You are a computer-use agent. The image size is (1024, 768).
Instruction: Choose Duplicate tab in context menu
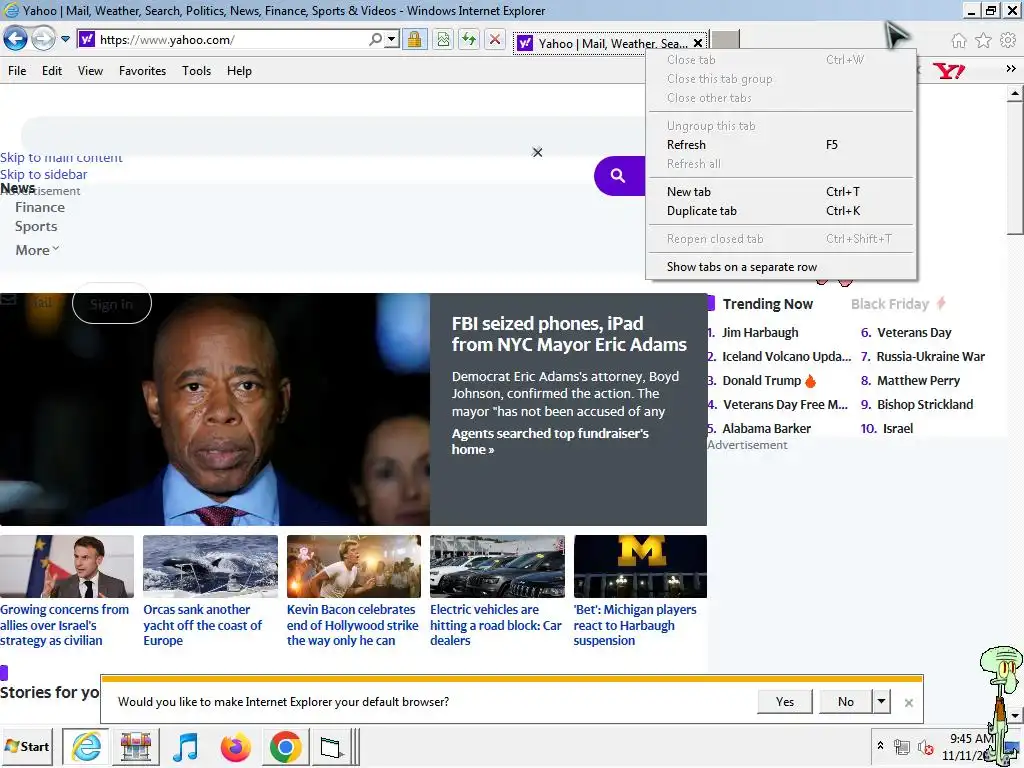(781, 211)
